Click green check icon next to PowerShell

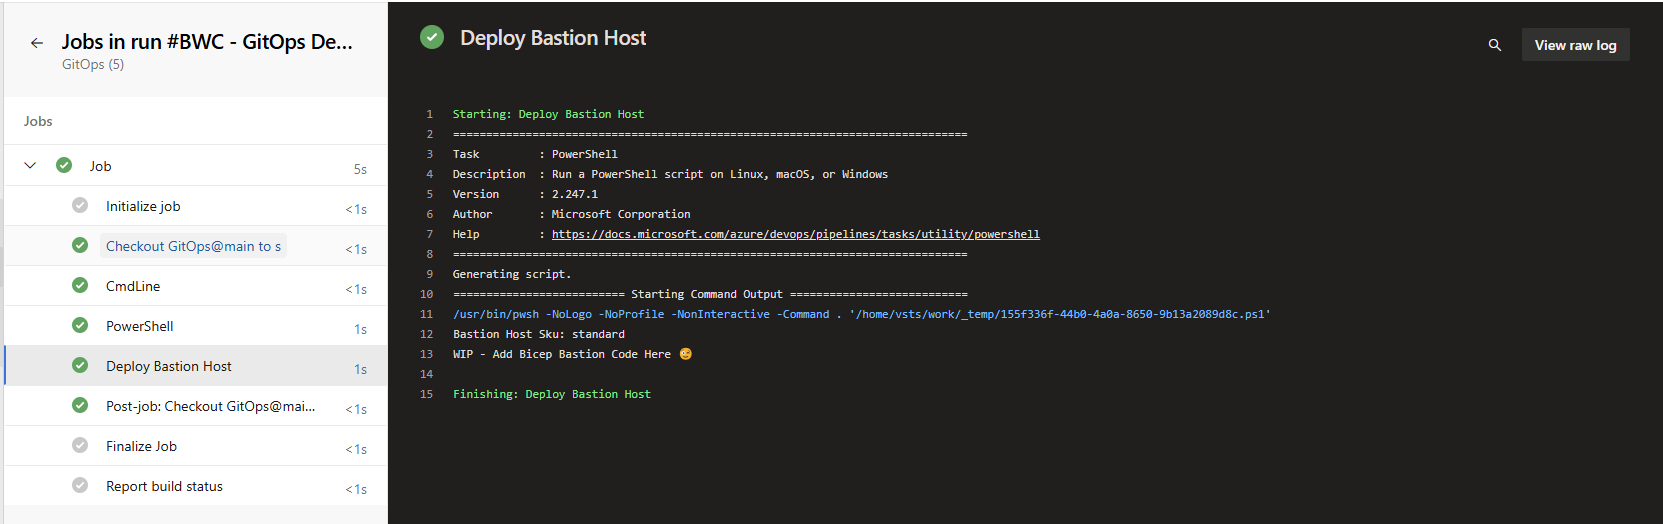click(x=80, y=325)
